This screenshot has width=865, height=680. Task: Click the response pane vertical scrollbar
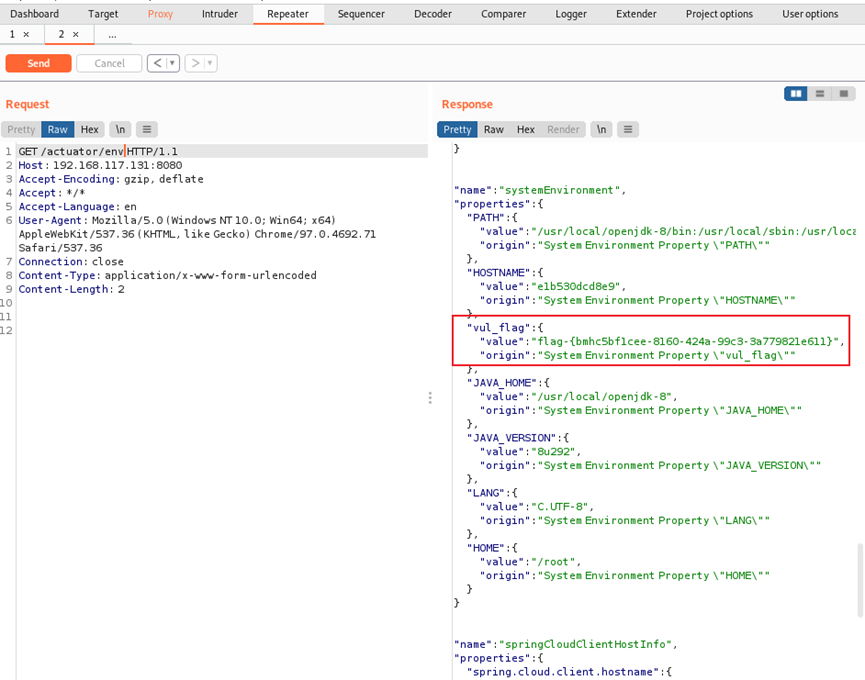click(859, 579)
